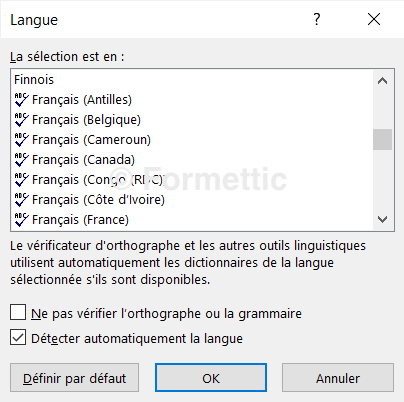The image size is (404, 402).
Task: Close the Langue dialog window
Action: tap(374, 19)
